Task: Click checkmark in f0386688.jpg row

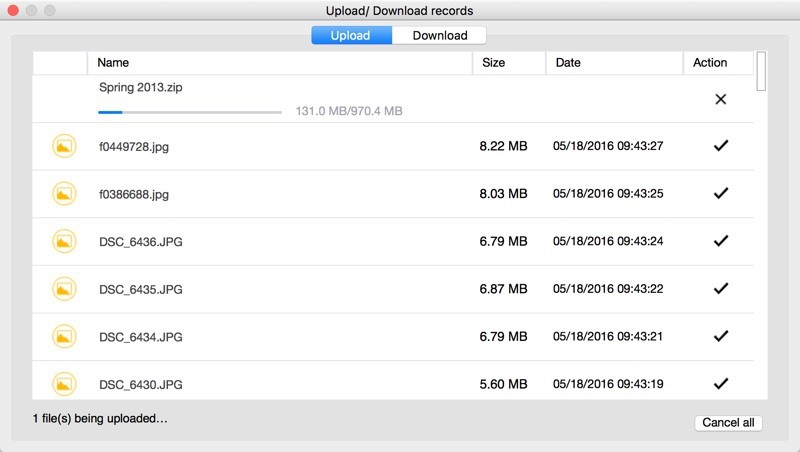Action: tap(720, 193)
